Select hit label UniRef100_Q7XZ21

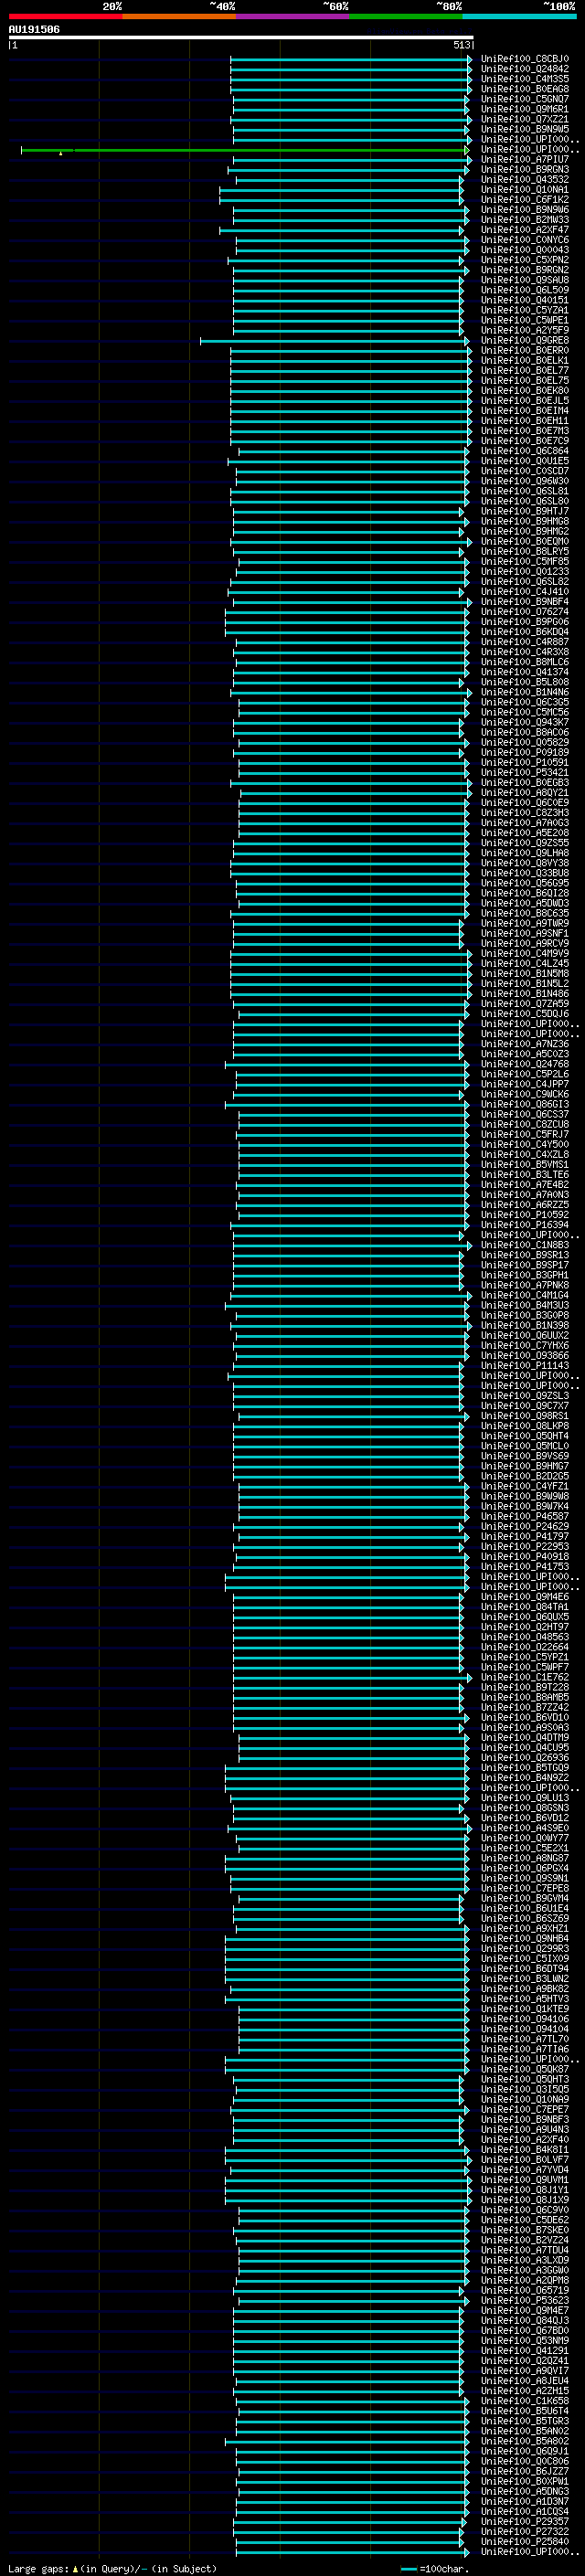pyautogui.click(x=524, y=119)
